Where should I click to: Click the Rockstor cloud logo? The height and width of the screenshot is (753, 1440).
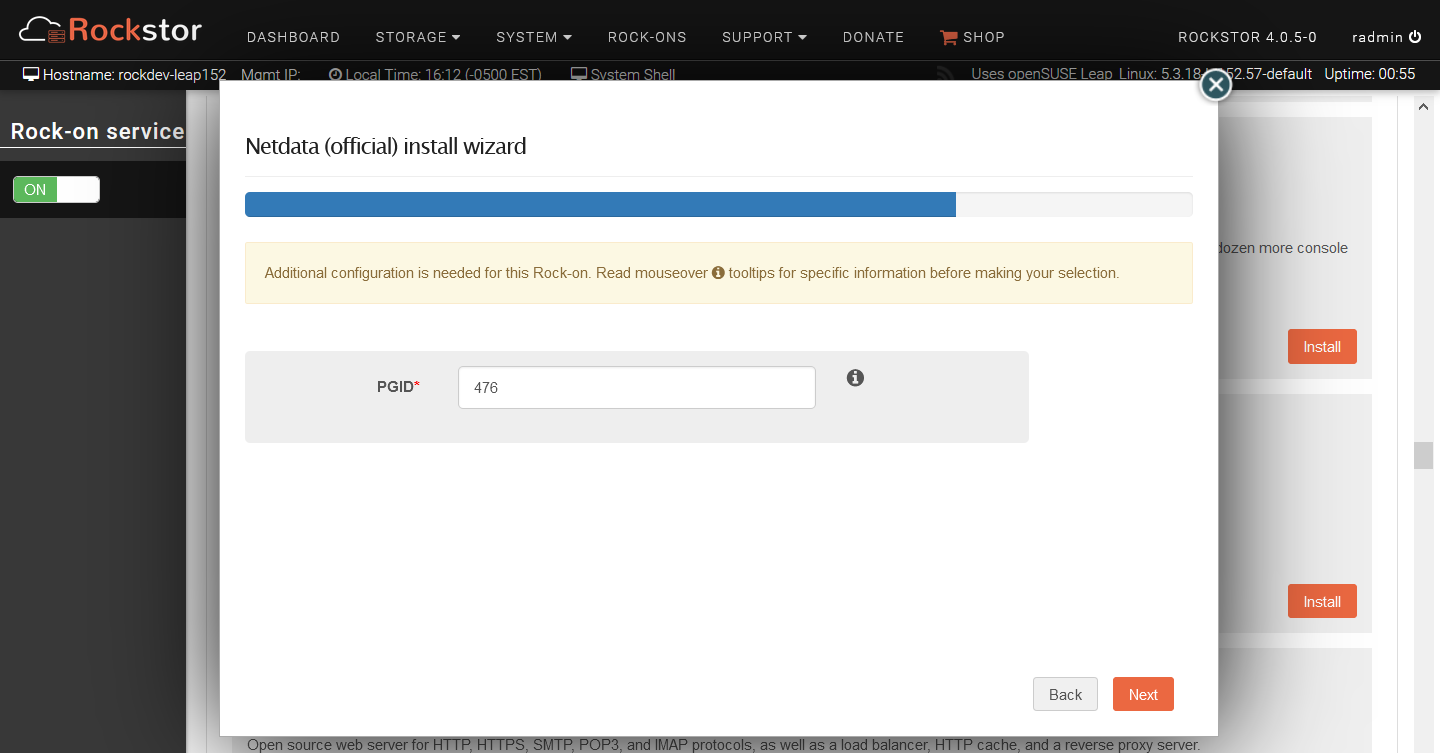(110, 30)
